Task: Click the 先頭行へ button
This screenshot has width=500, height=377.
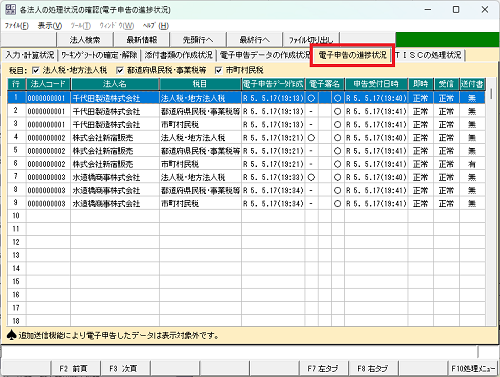Action: coord(198,40)
